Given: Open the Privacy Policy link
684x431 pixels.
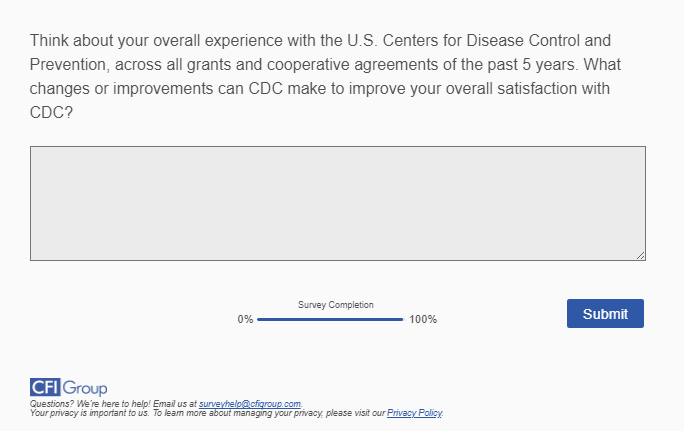Looking at the screenshot, I should [414, 412].
